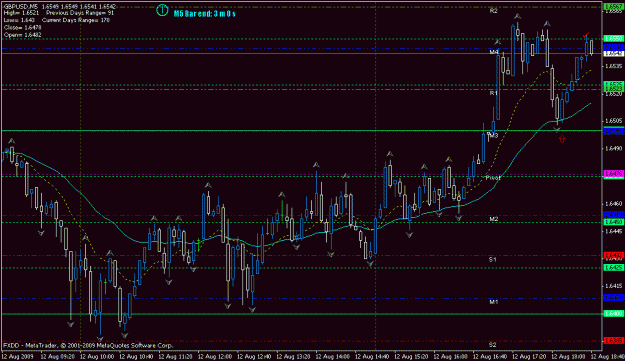Click the 1.6460 price scale value

(x=614, y=204)
